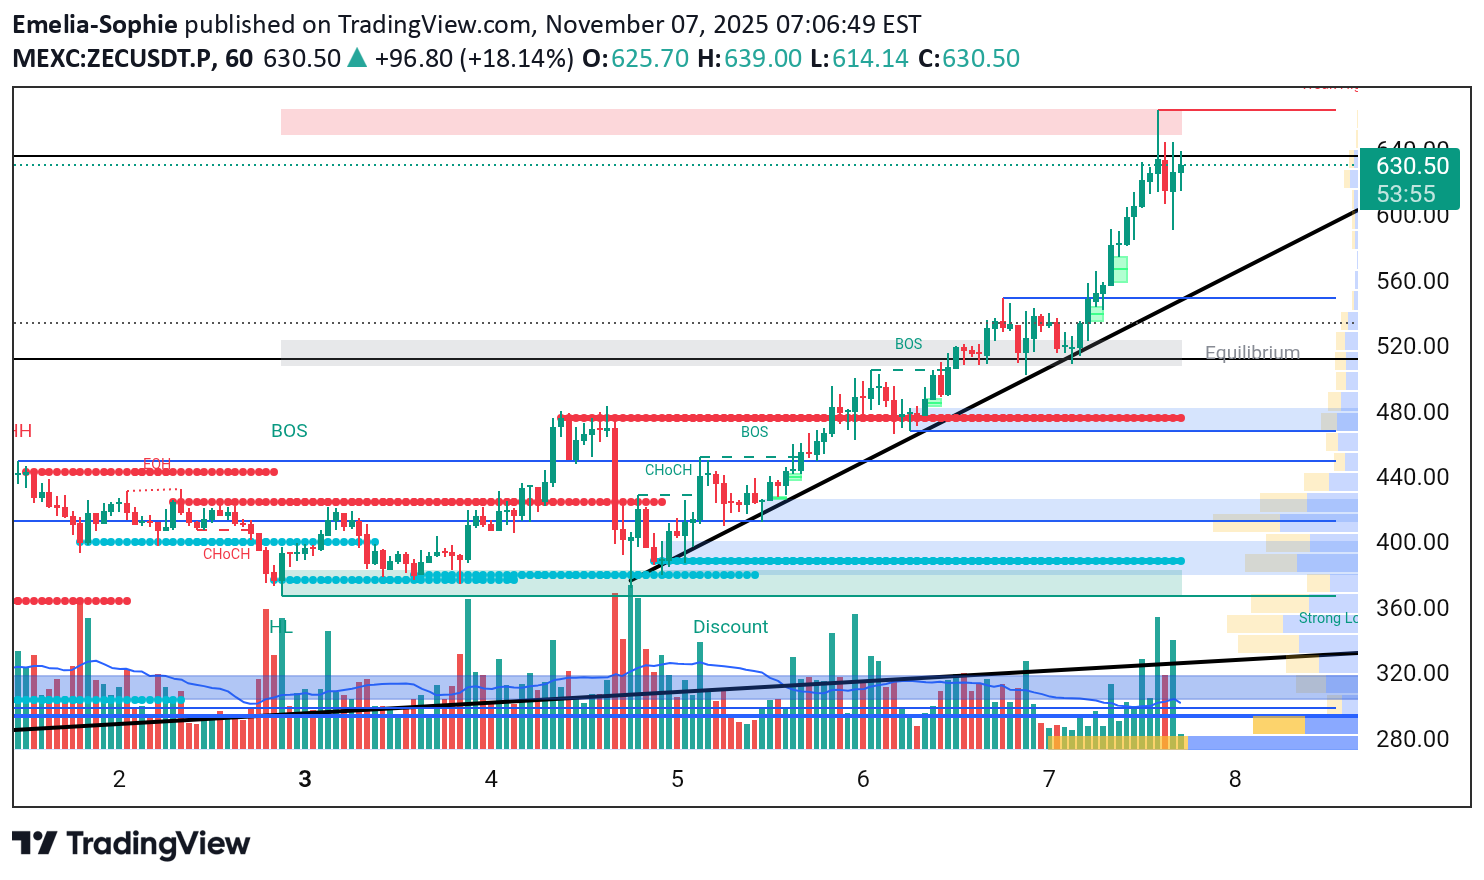Screen dimensions: 1484x880
Task: Click the TradingView logo icon
Action: (34, 844)
